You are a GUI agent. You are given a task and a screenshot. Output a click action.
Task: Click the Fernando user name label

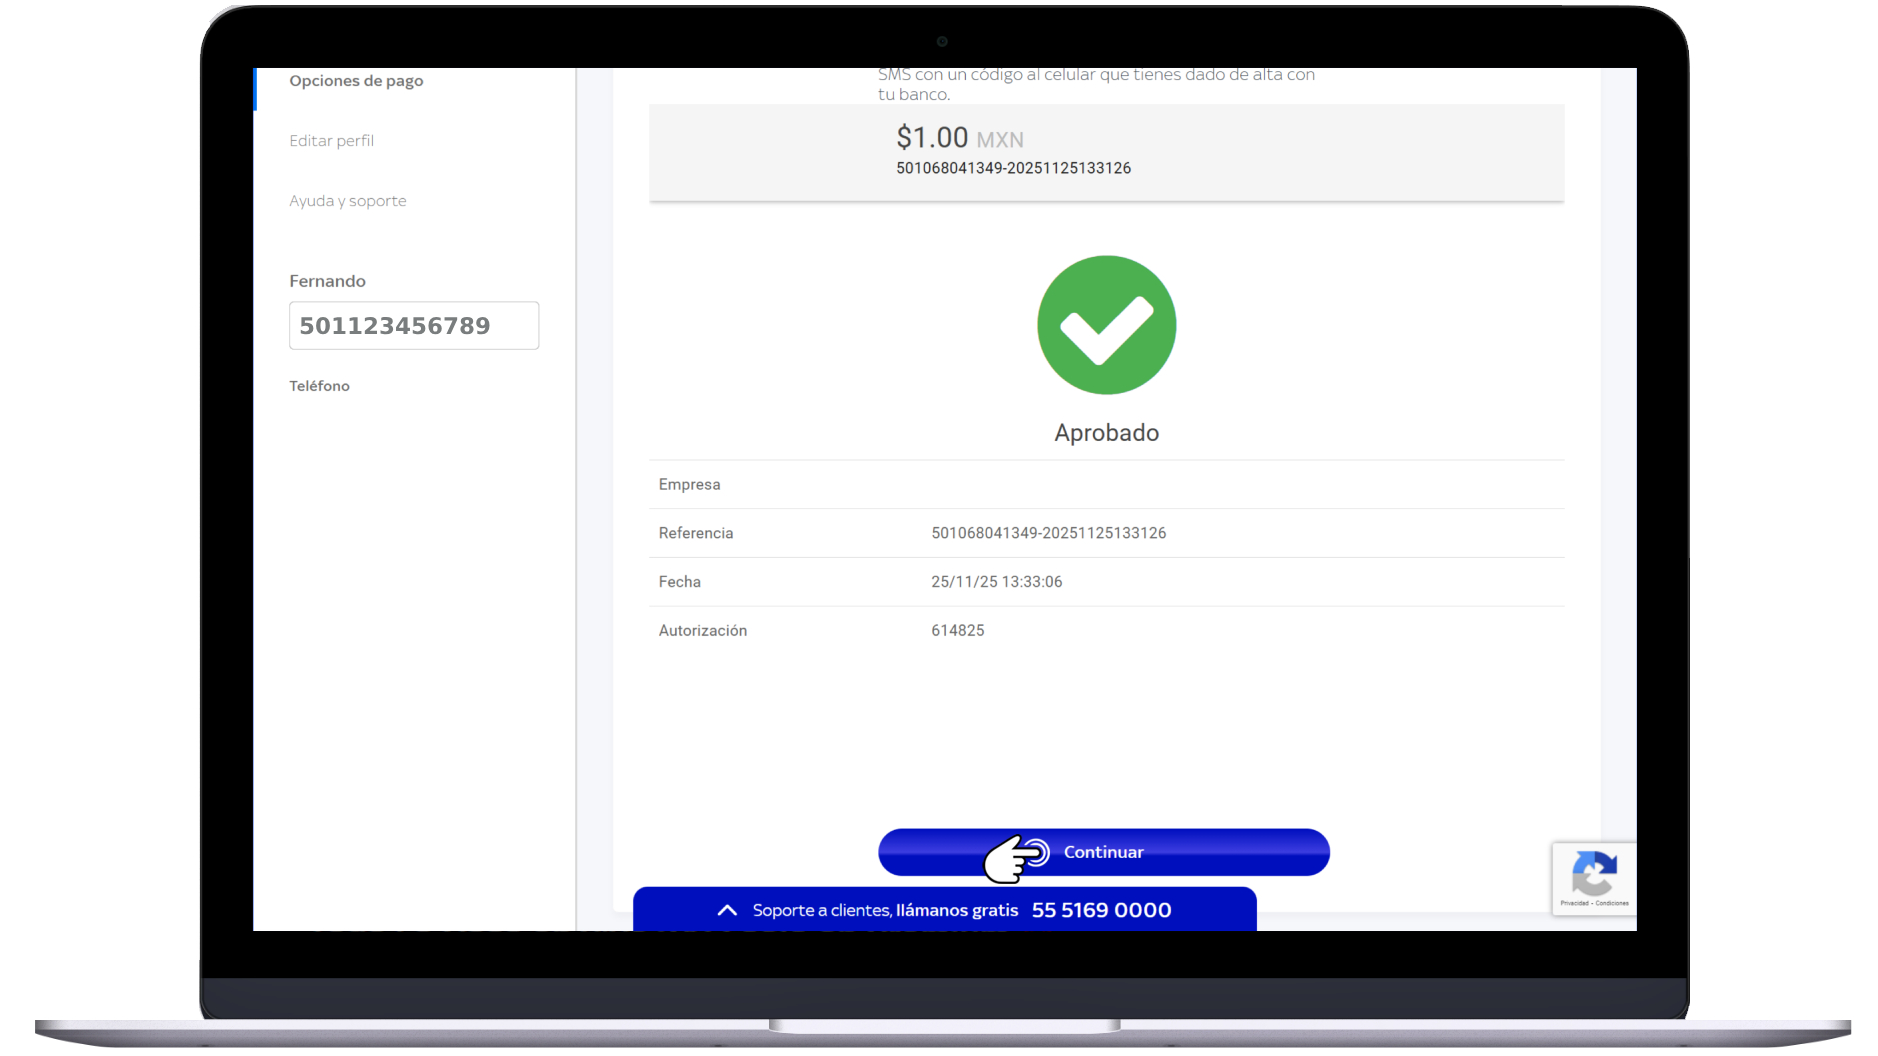(x=327, y=281)
